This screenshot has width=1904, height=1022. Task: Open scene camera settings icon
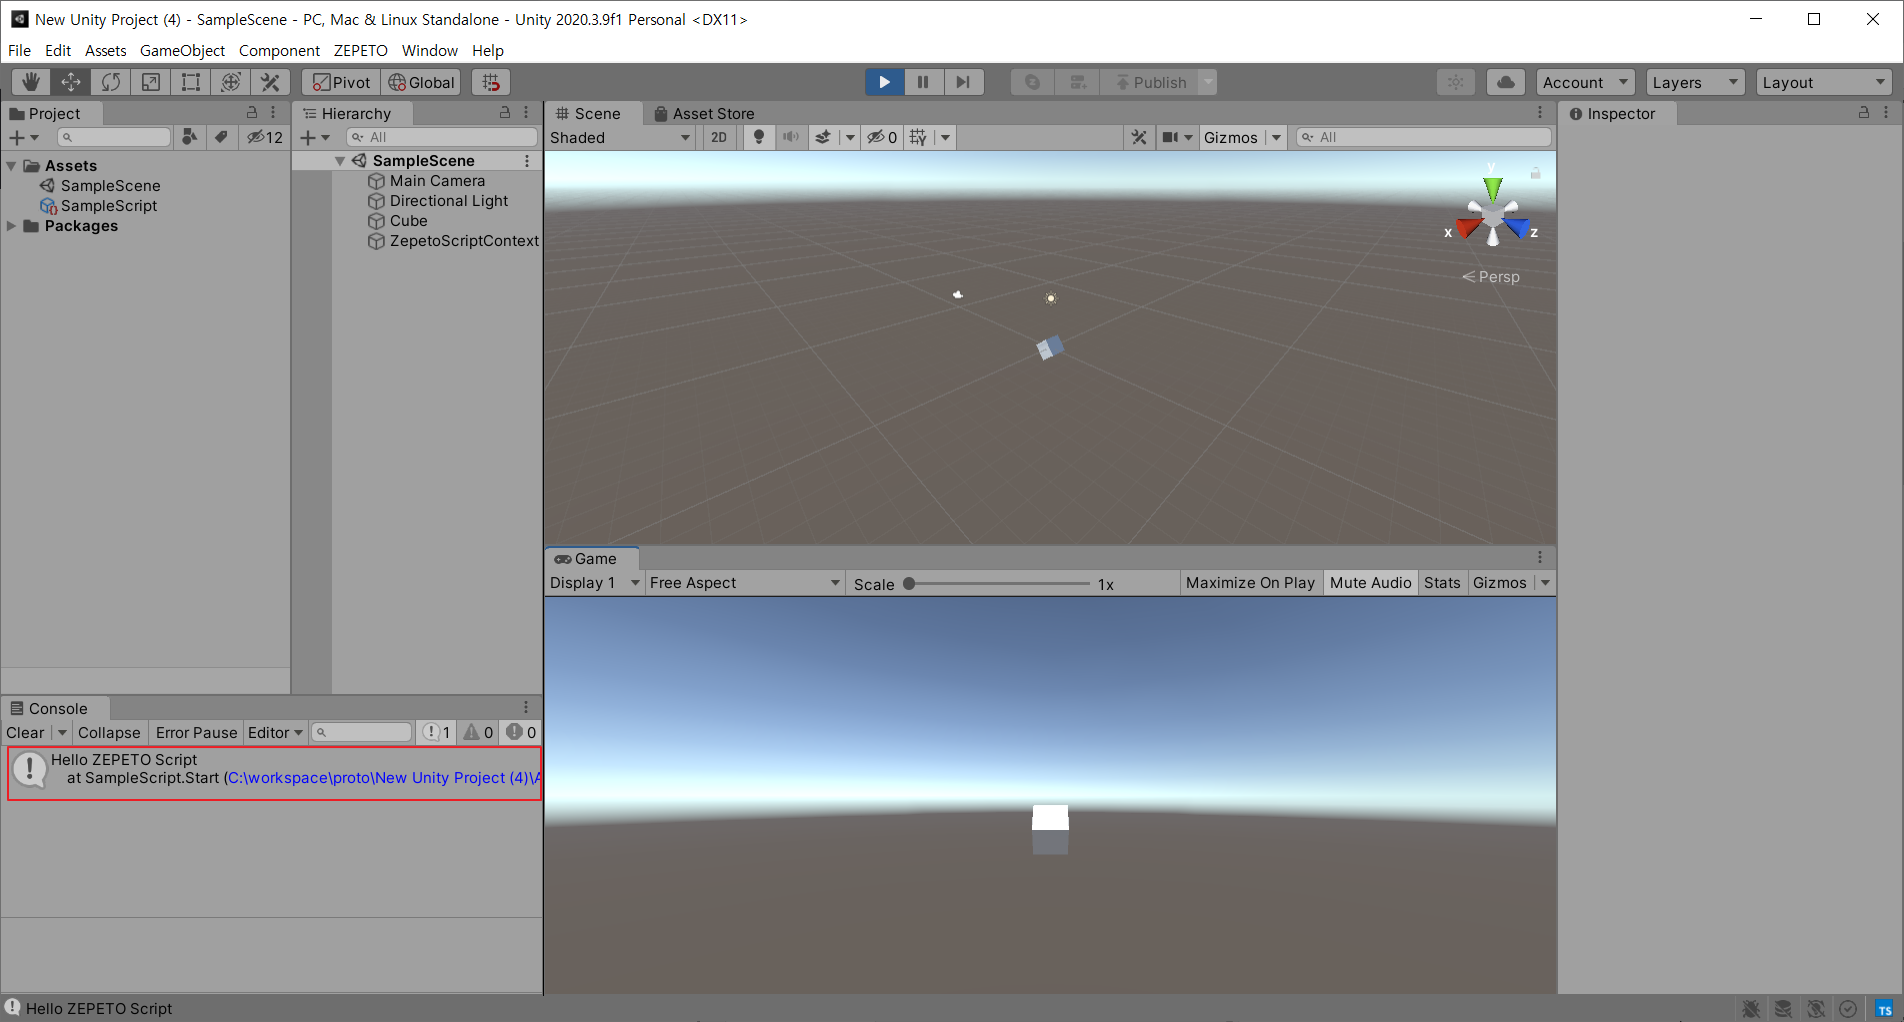click(x=1170, y=137)
